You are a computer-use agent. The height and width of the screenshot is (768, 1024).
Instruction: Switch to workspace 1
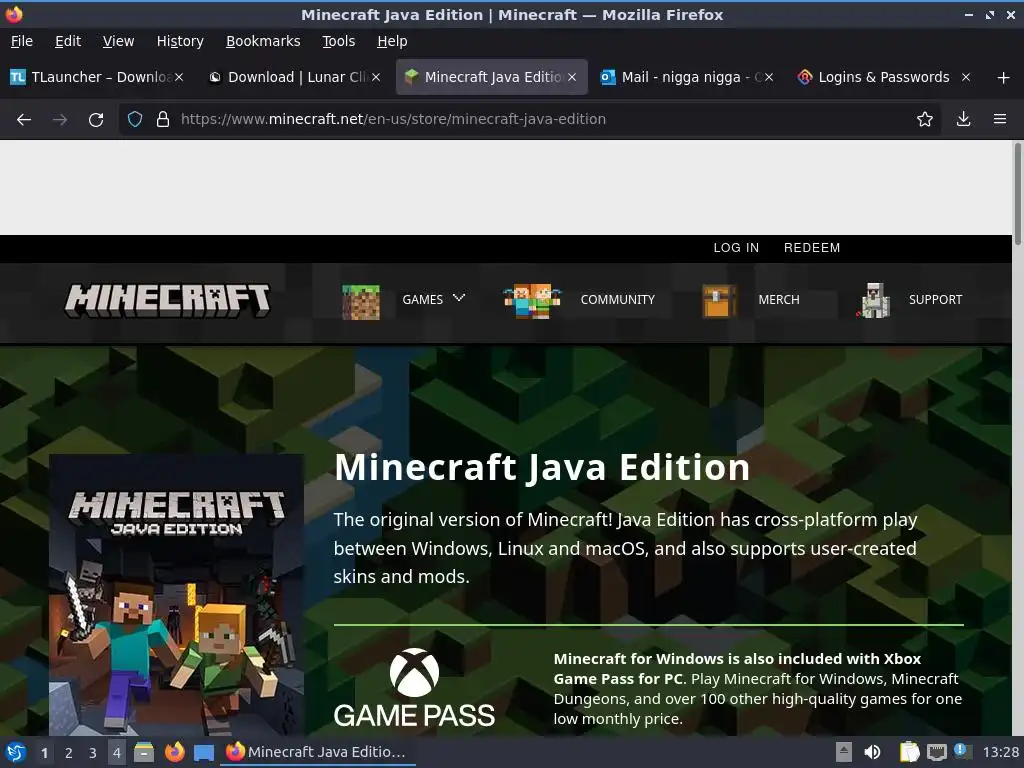44,753
